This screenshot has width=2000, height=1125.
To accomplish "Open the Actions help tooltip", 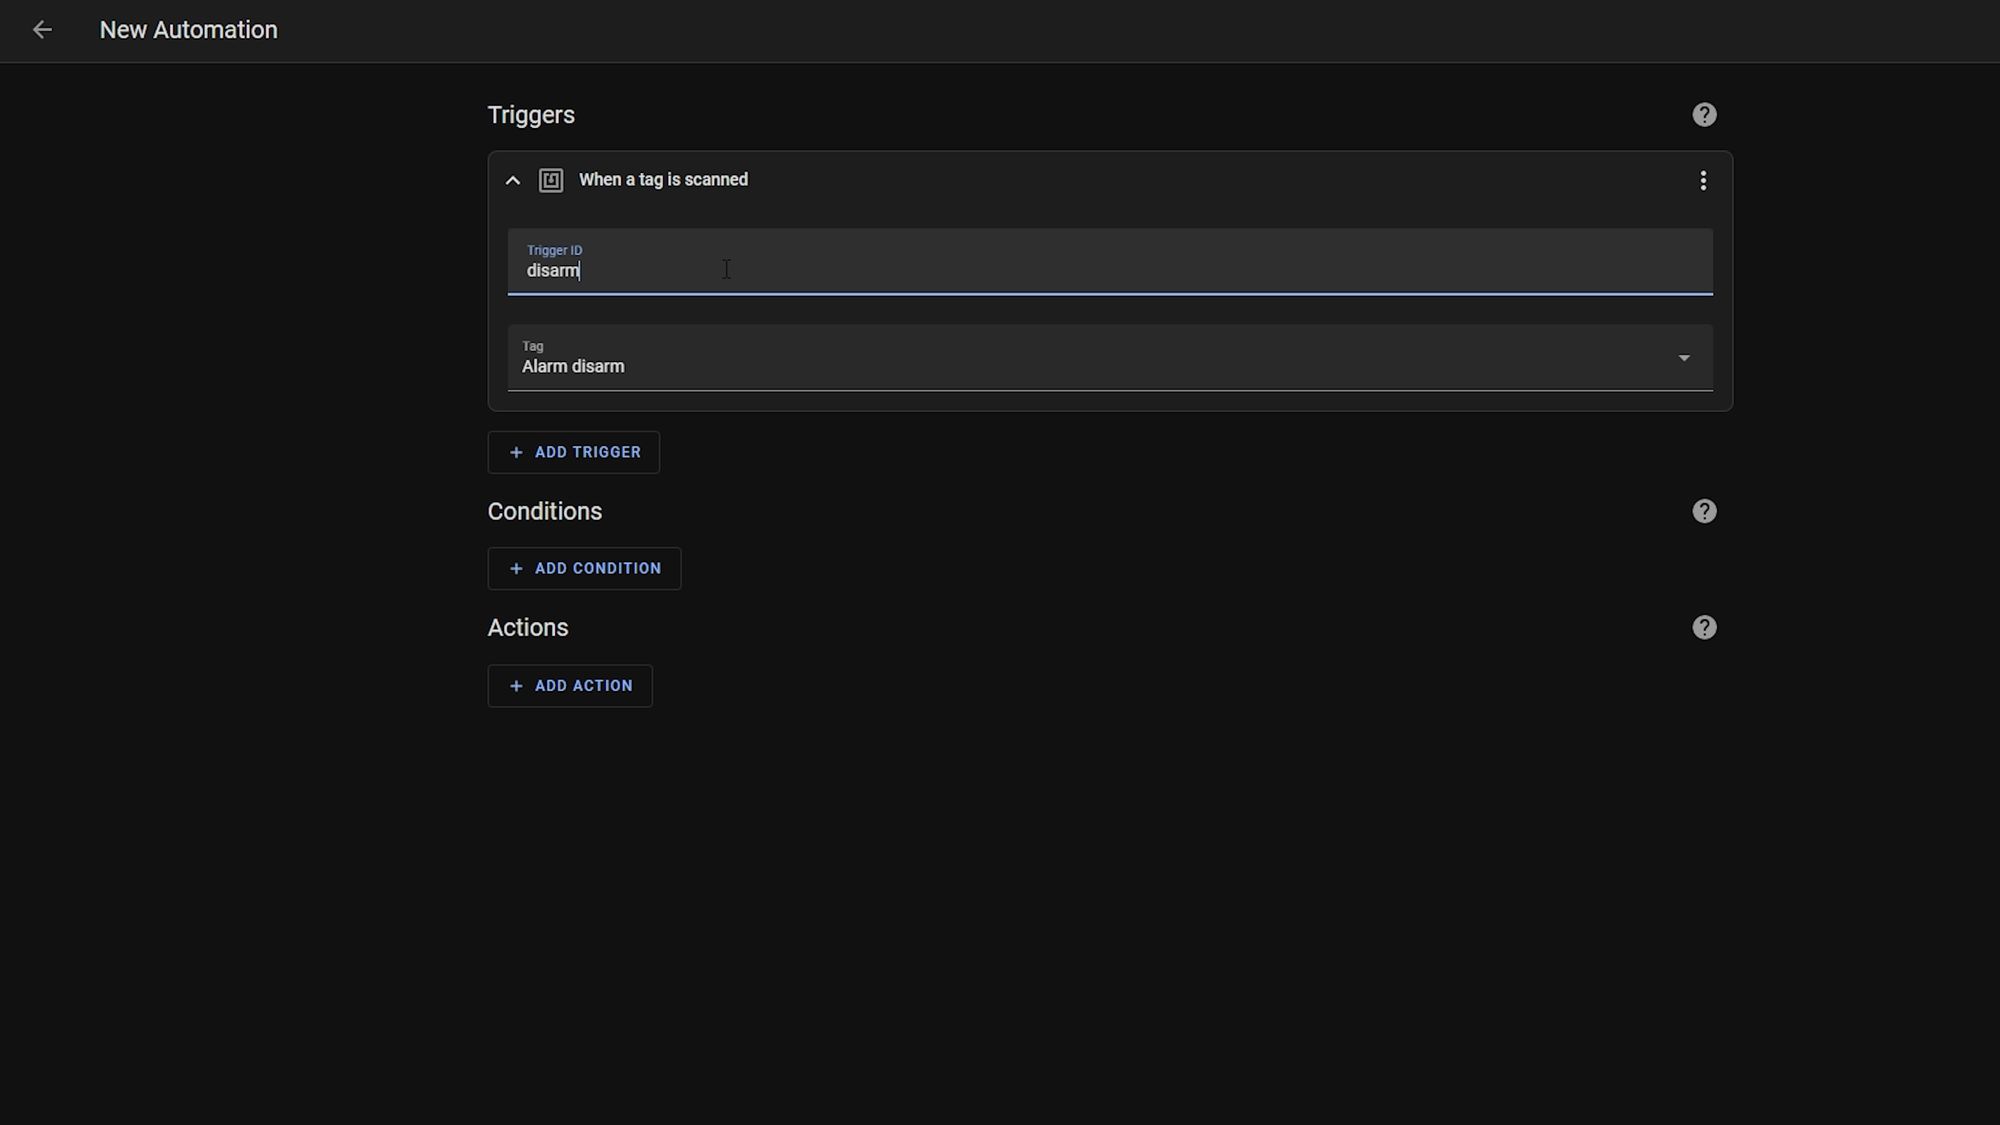I will 1705,628.
